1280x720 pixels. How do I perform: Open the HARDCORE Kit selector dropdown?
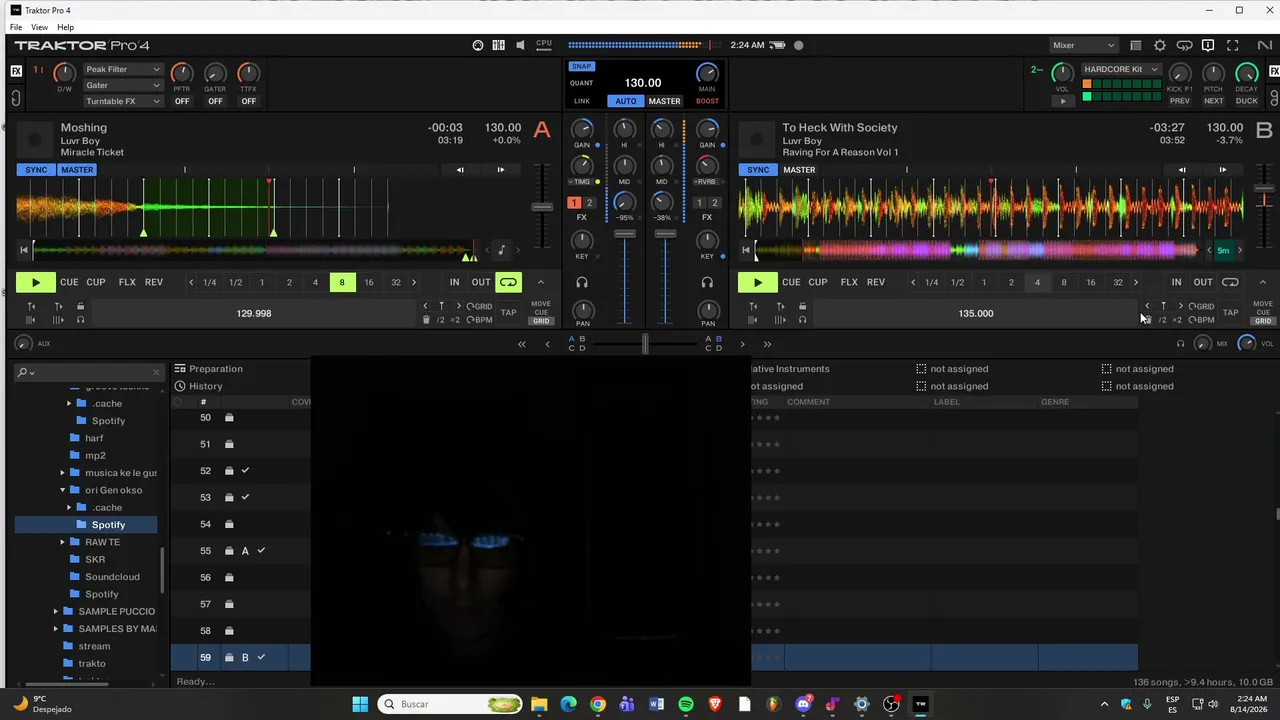tap(1121, 69)
